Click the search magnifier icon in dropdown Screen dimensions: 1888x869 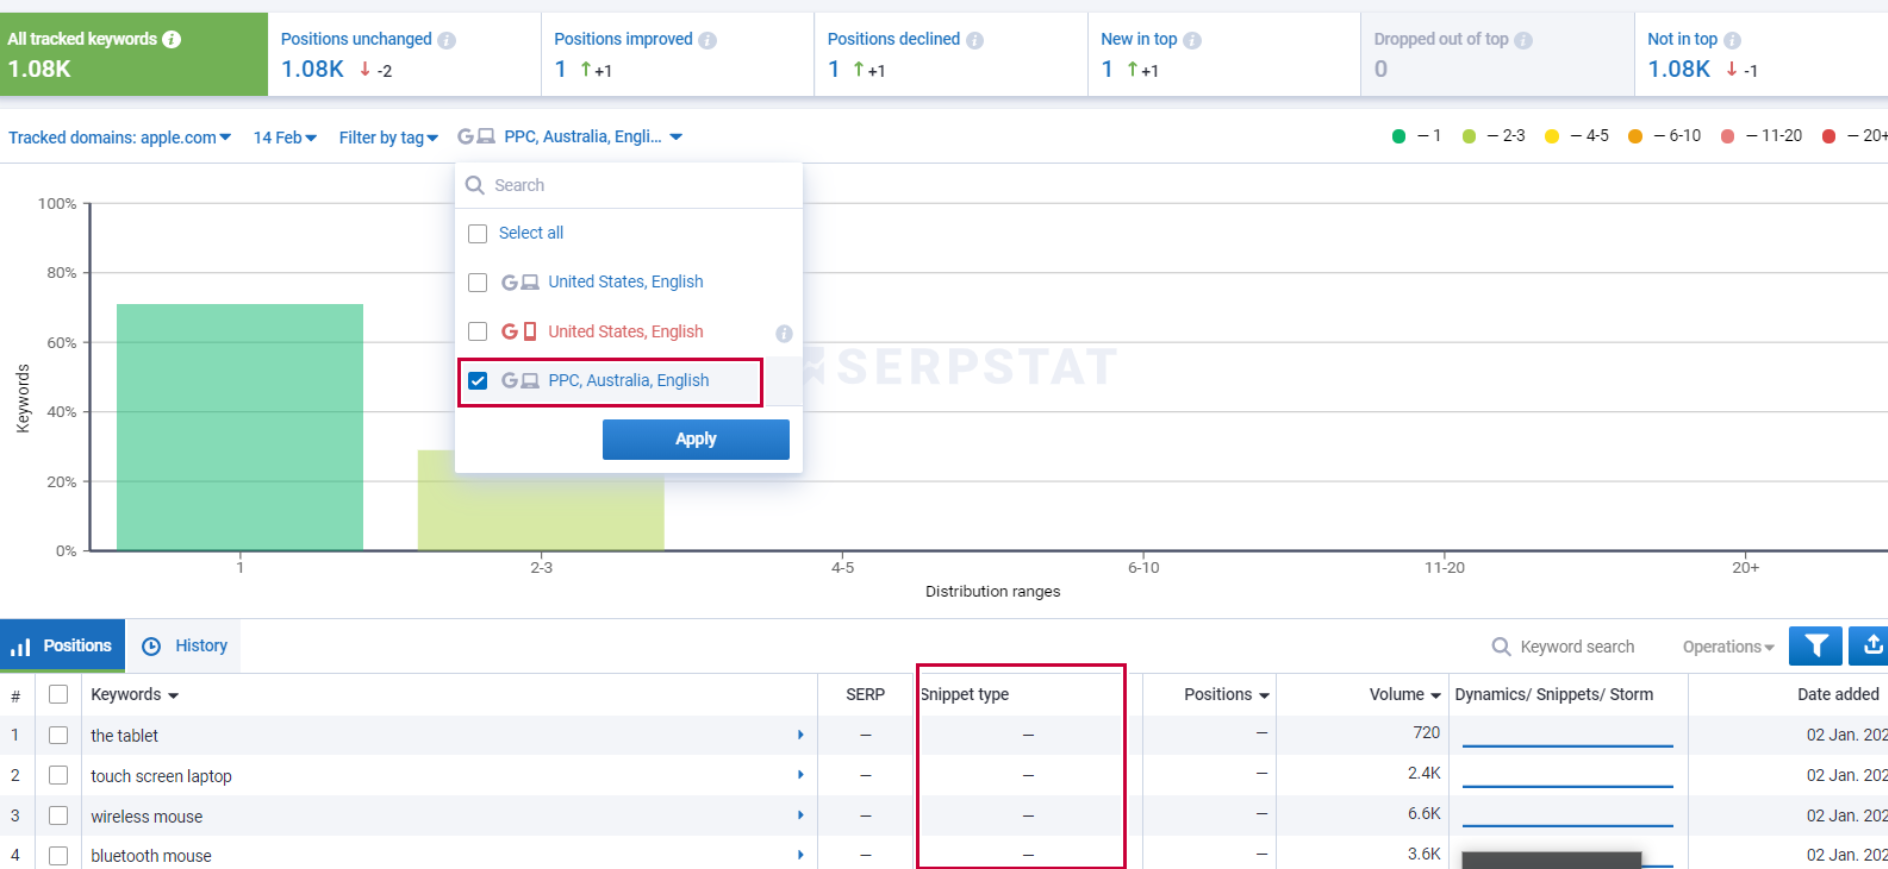click(x=475, y=185)
